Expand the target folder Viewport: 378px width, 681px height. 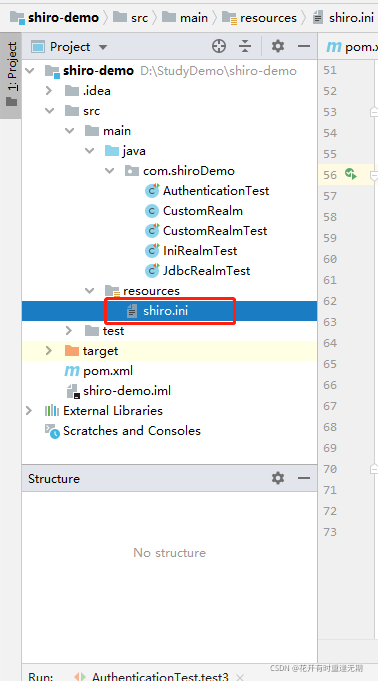[49, 350]
